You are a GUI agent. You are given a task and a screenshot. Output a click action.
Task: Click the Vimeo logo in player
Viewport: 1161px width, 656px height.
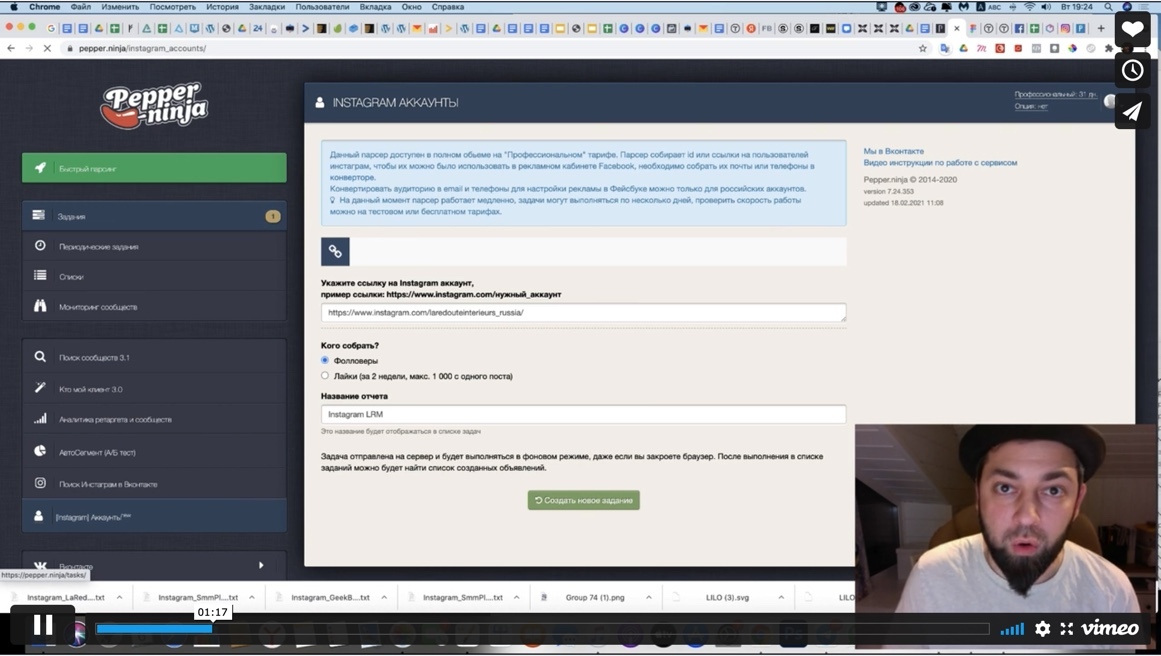1110,629
